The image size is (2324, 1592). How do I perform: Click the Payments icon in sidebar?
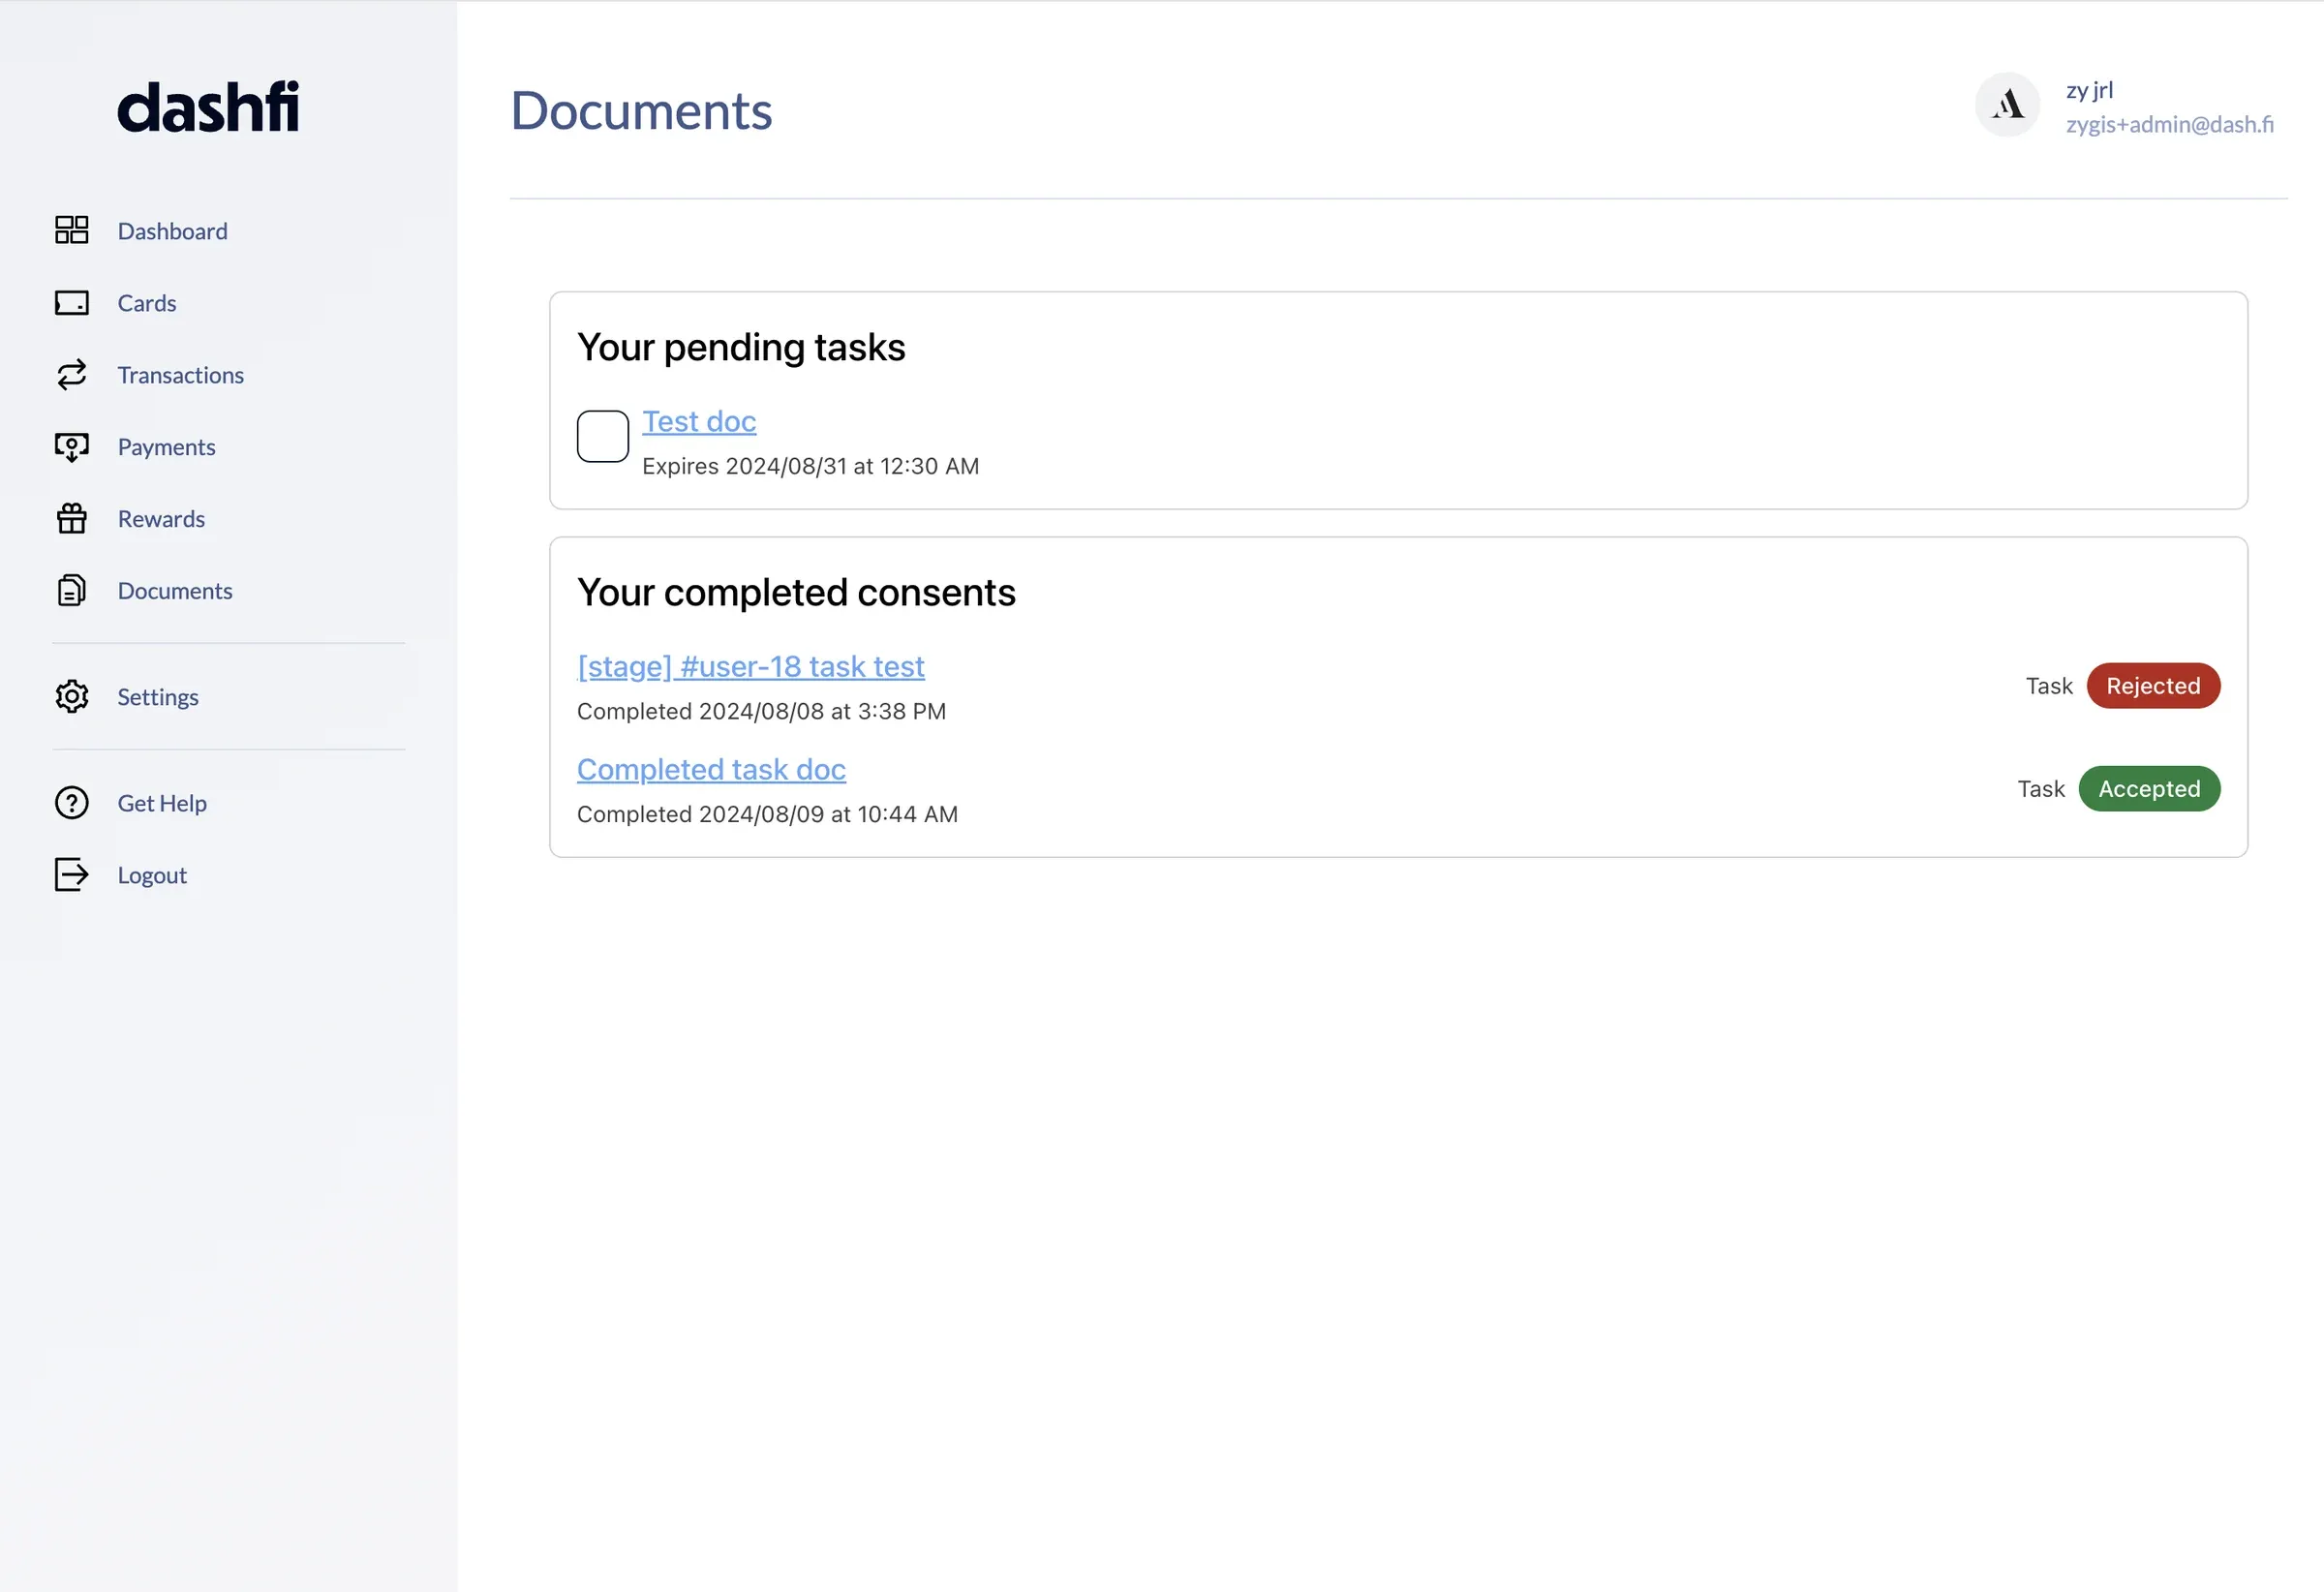point(71,447)
